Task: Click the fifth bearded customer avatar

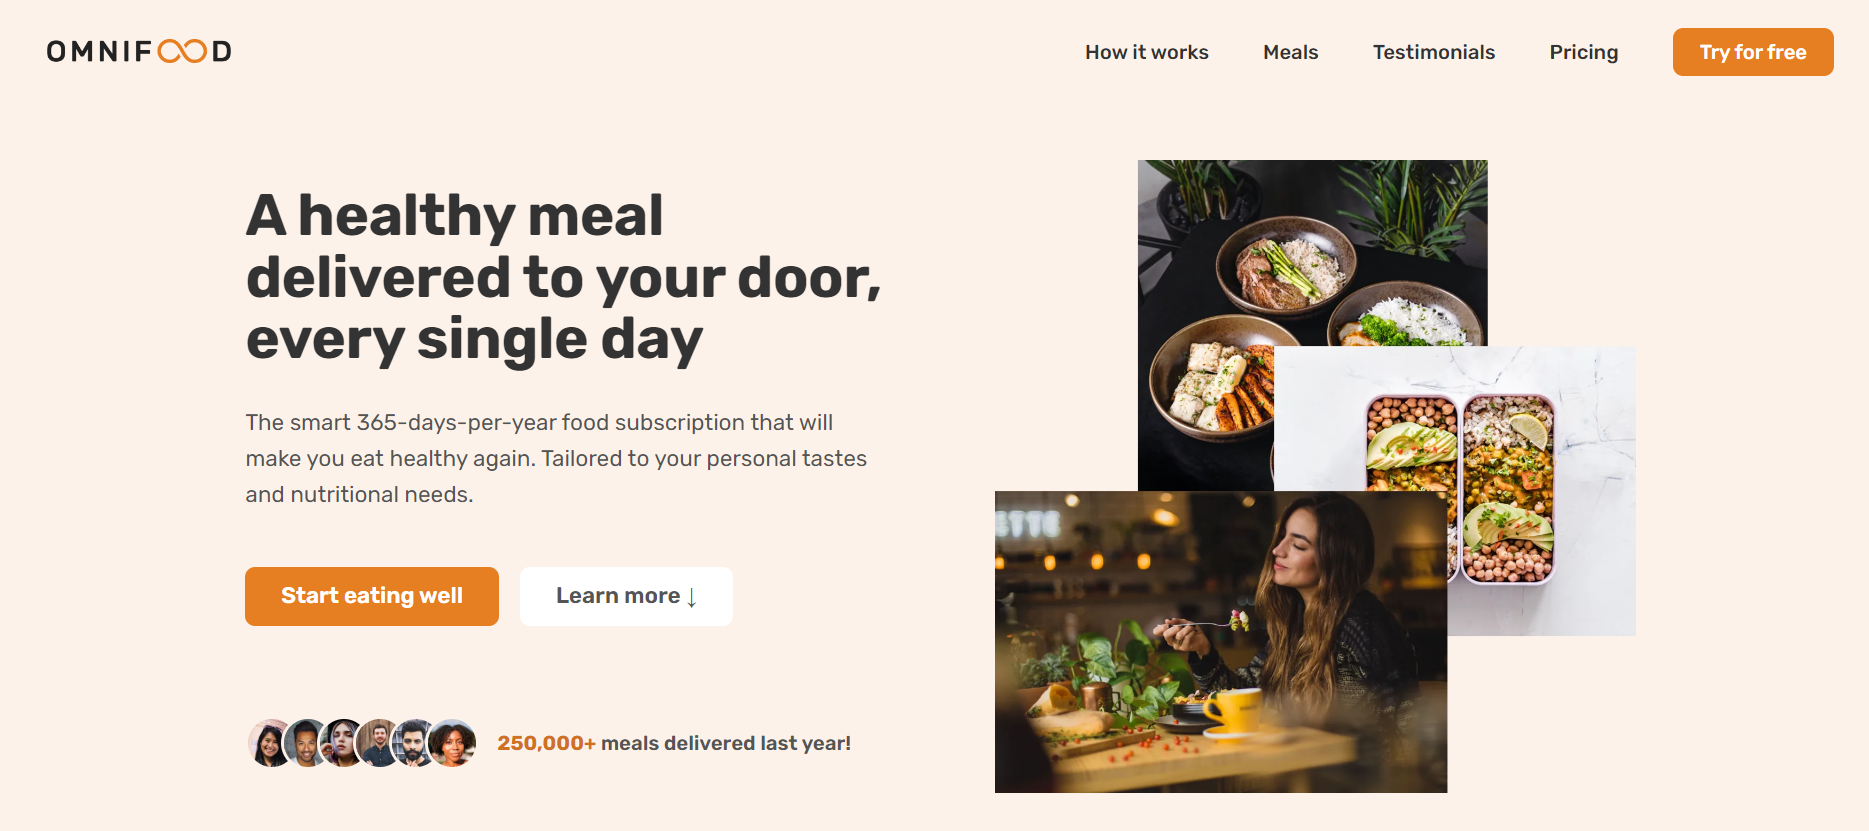Action: [415, 743]
